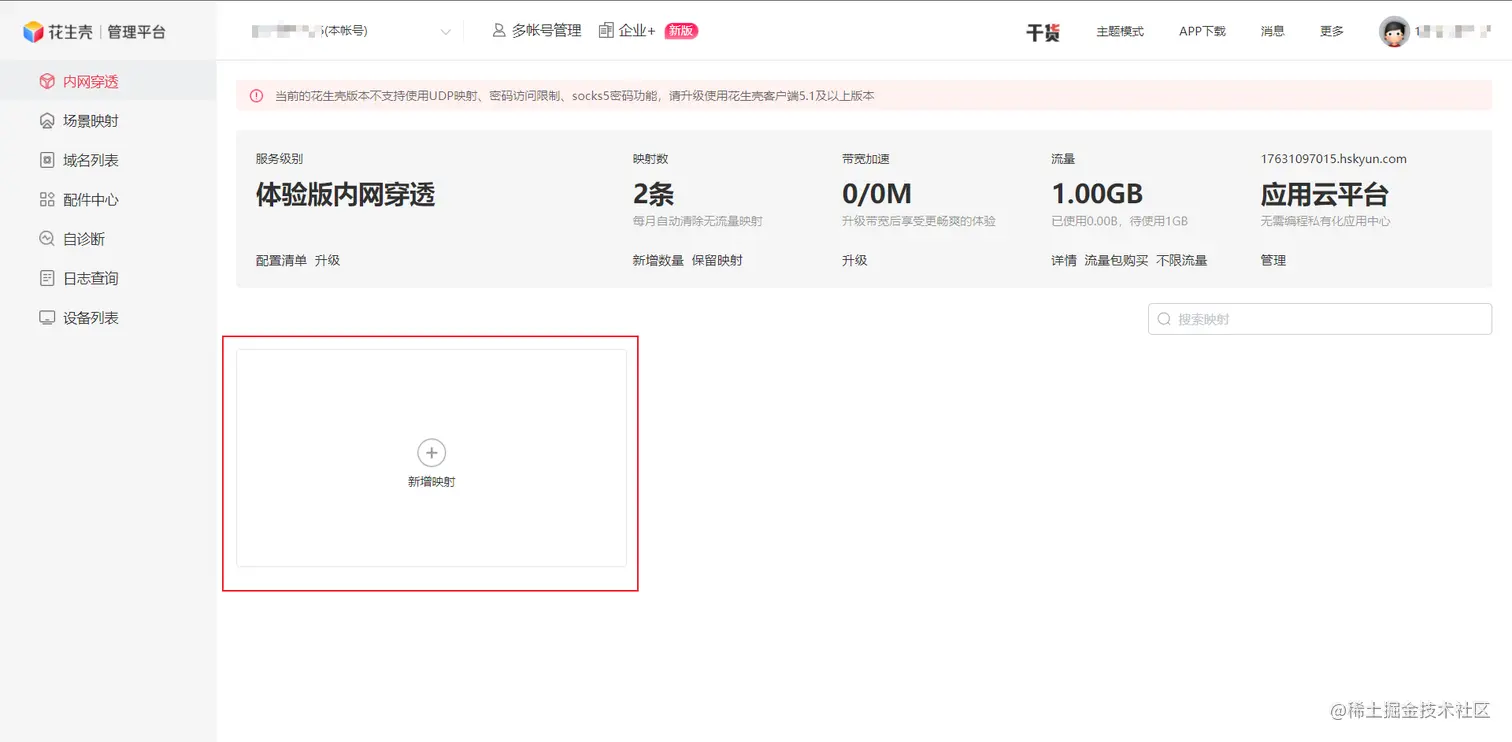This screenshot has width=1512, height=742.
Task: Click the 2条 mapping count
Action: tap(653, 194)
